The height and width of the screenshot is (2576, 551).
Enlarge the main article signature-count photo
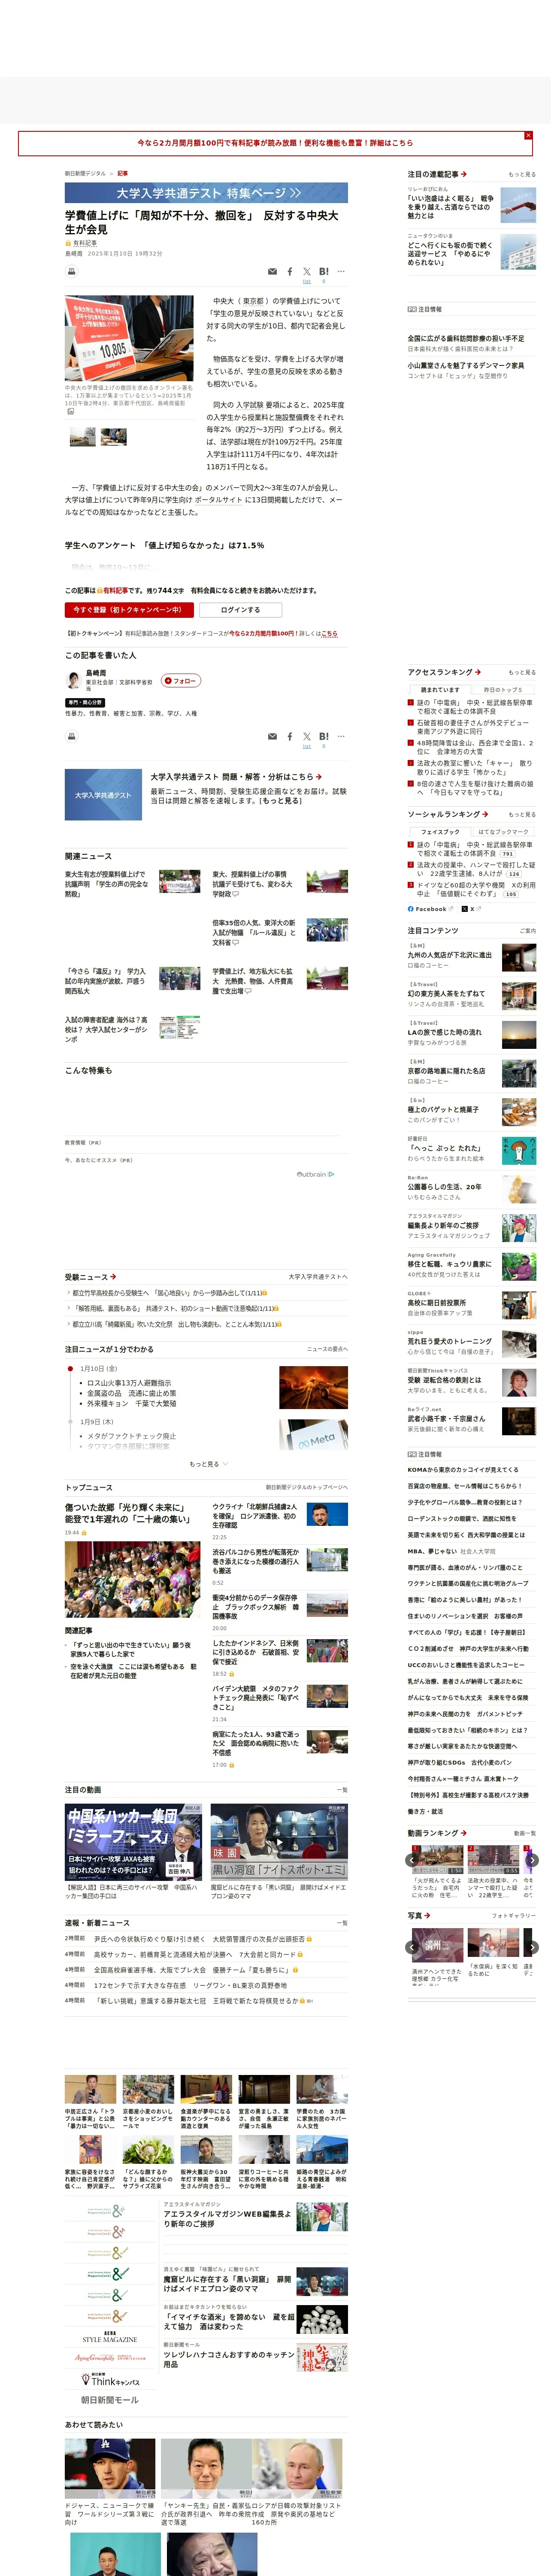[x=129, y=338]
